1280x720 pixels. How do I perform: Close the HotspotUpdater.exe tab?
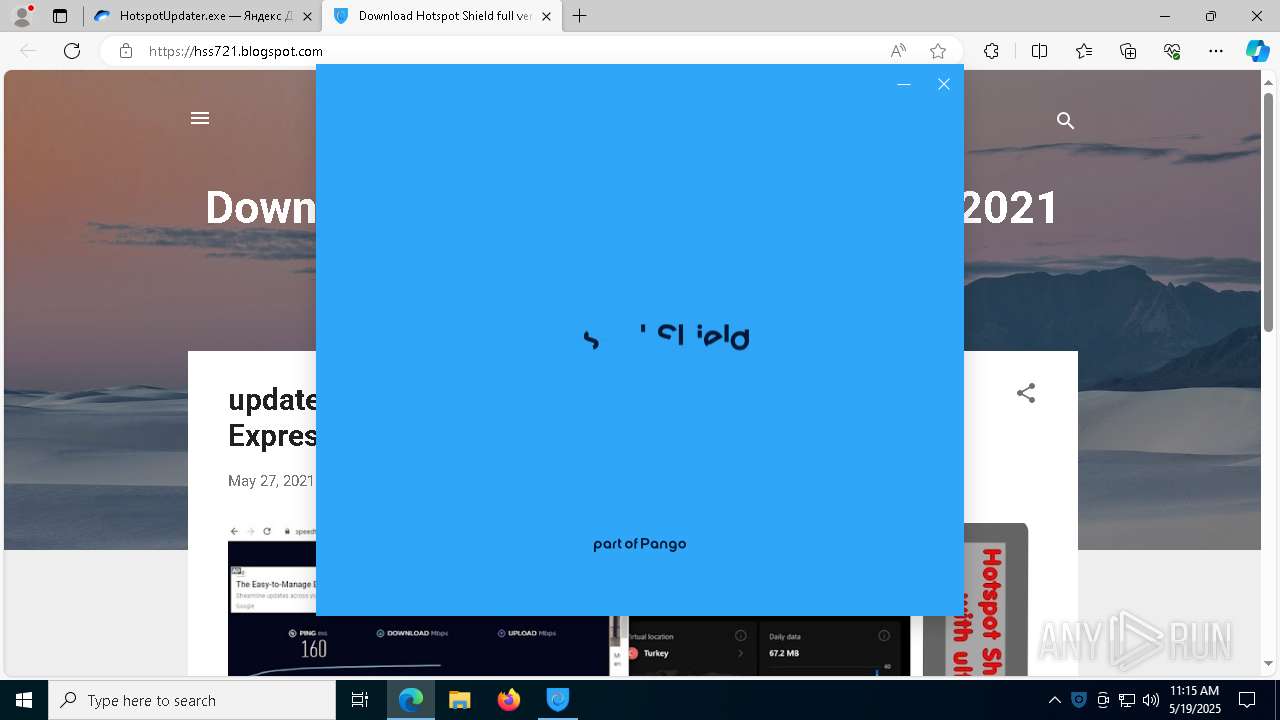307,16
